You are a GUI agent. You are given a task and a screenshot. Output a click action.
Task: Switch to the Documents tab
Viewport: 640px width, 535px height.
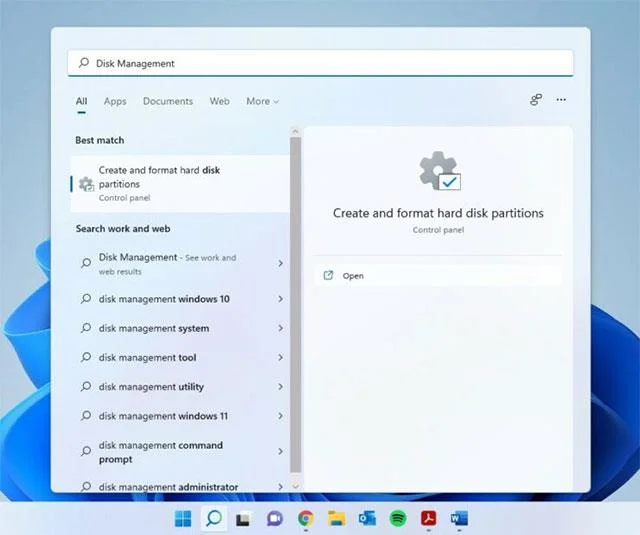(168, 101)
